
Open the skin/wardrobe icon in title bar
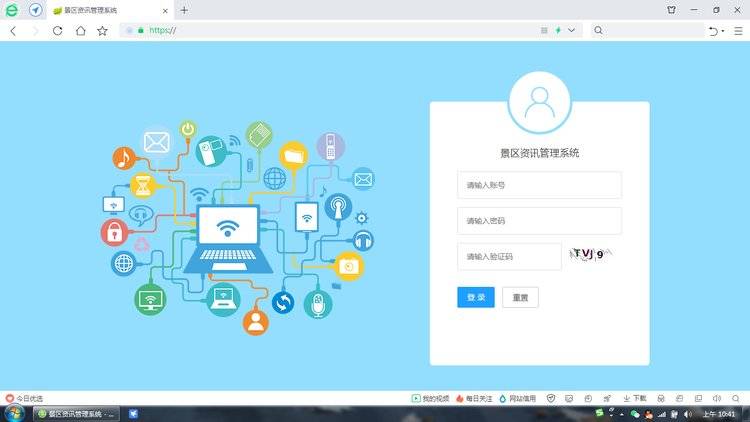pyautogui.click(x=671, y=10)
